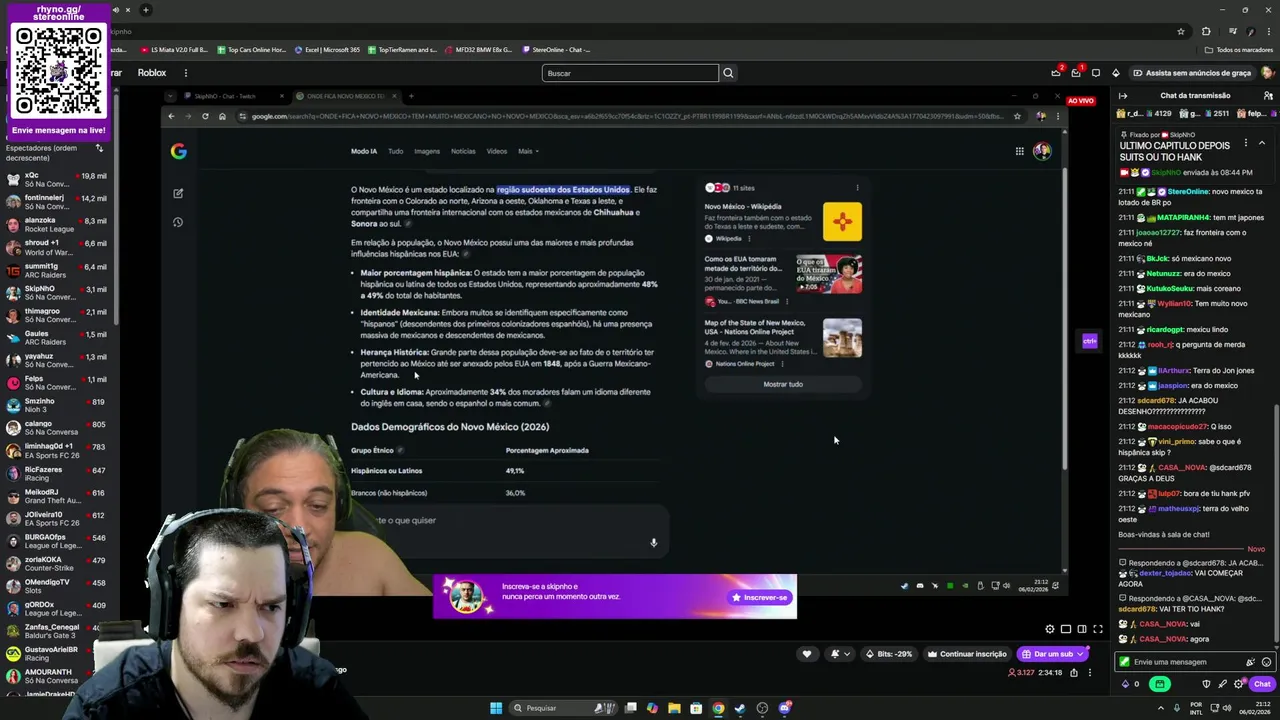Screen dimensions: 1280x720
Task: Click the Novo message divider in chat
Action: [x=1256, y=549]
